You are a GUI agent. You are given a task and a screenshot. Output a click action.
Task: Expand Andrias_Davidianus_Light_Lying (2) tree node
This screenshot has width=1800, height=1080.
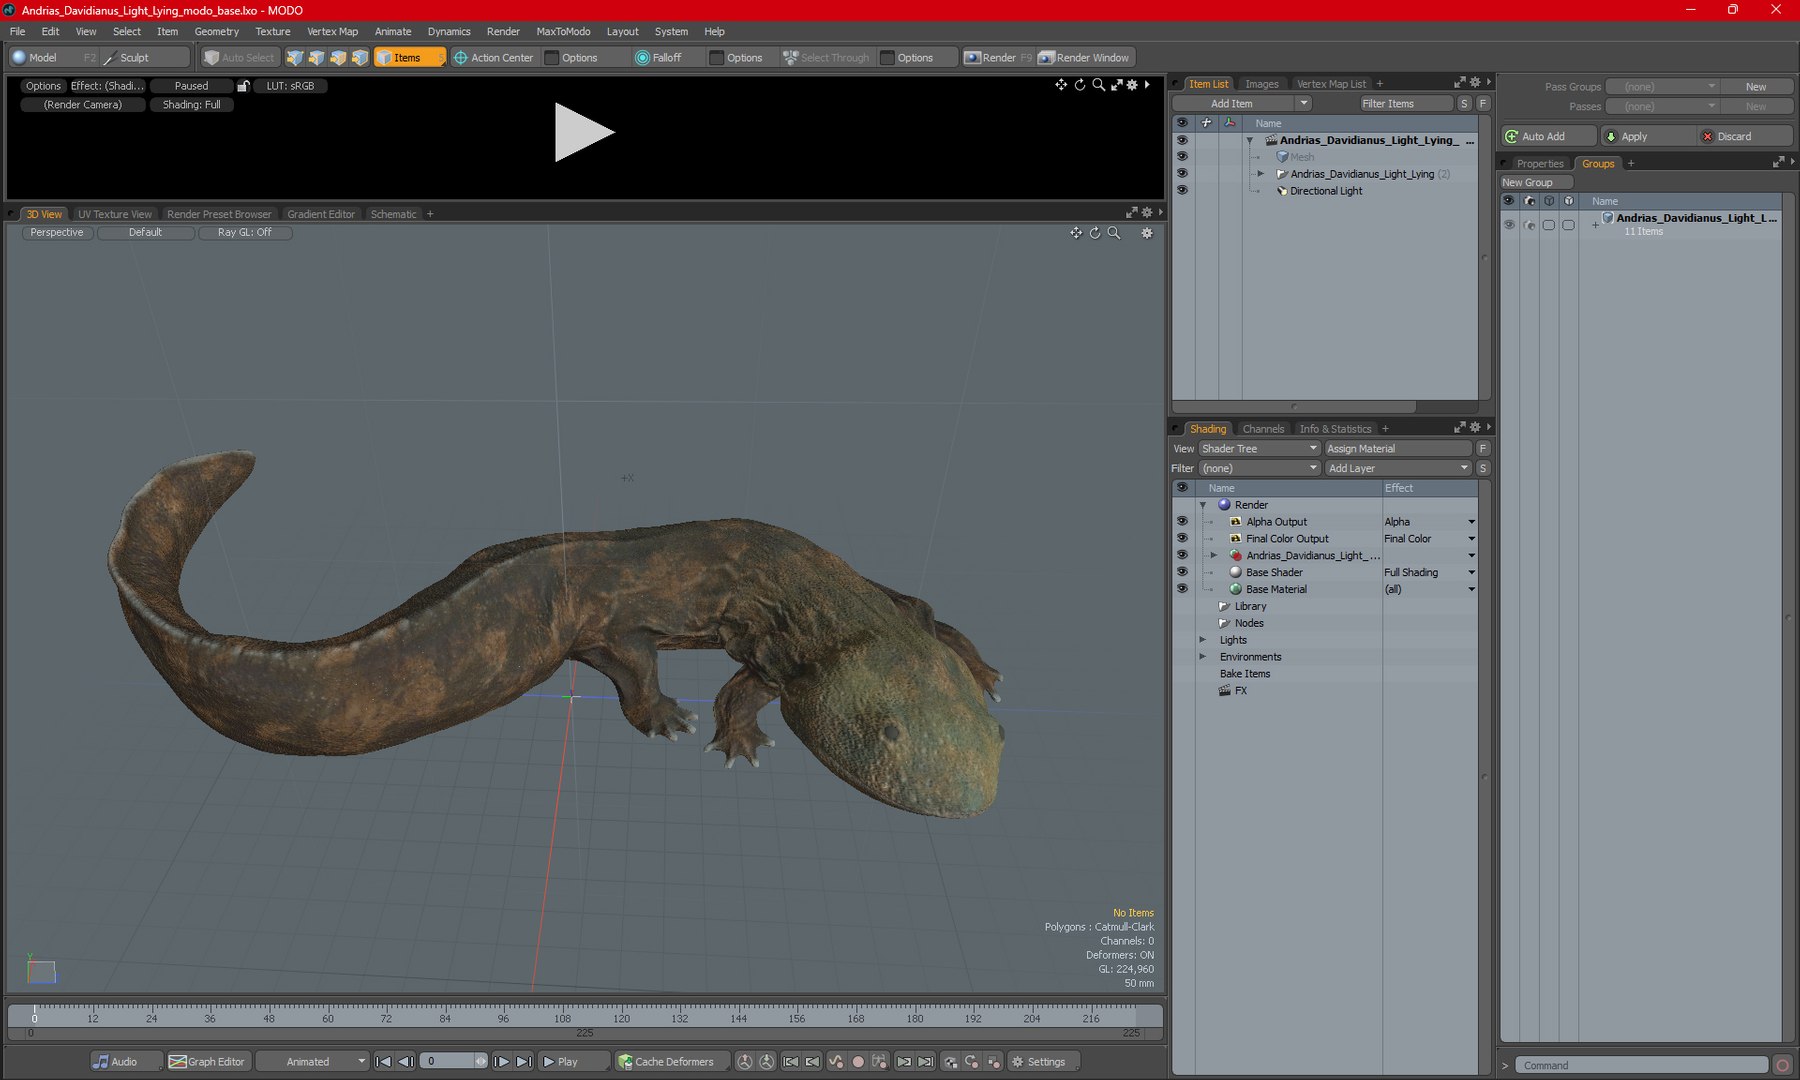1261,174
